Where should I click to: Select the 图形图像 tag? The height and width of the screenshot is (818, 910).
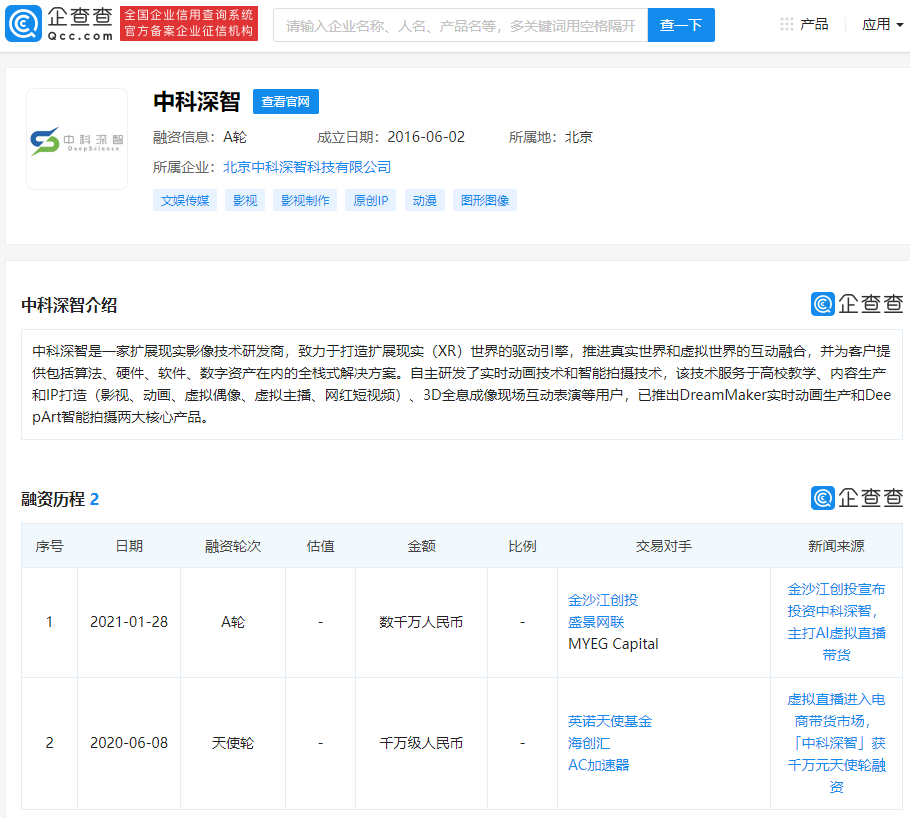click(x=485, y=200)
